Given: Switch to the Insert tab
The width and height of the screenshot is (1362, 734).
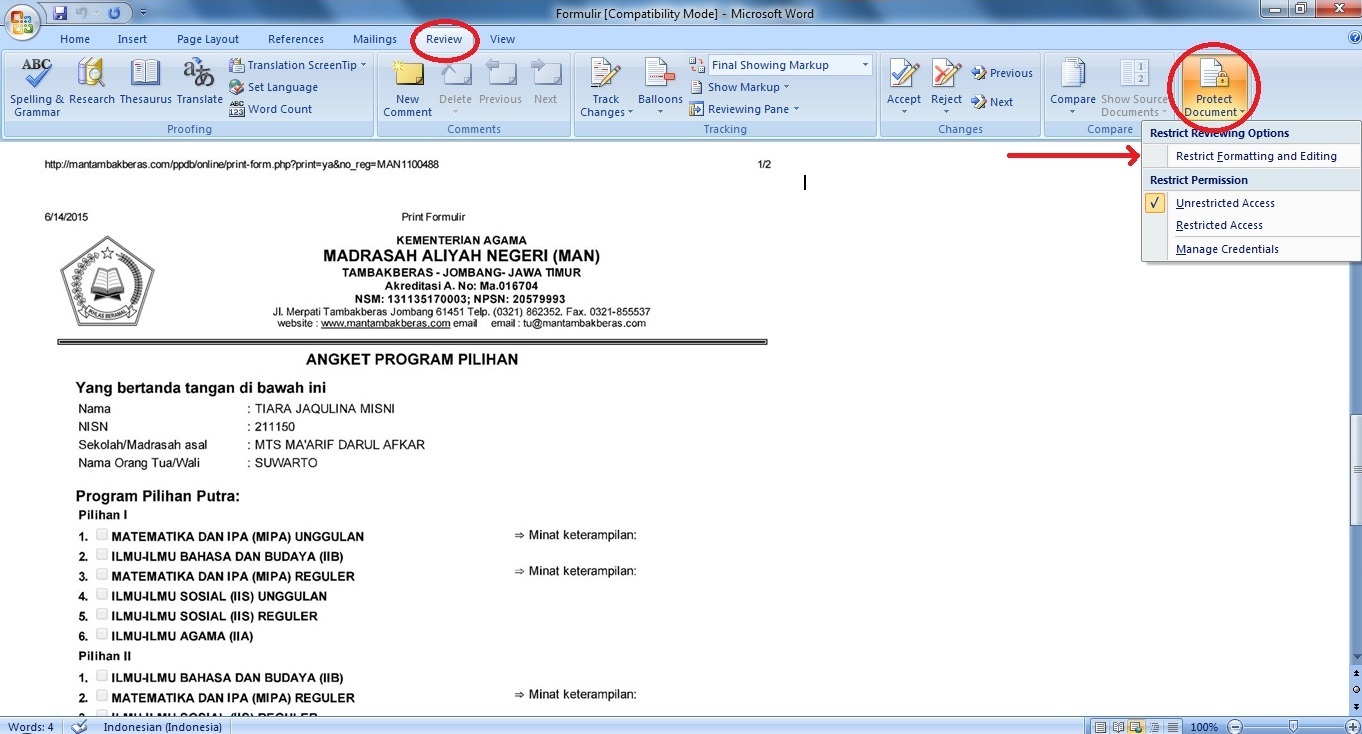Looking at the screenshot, I should coord(132,39).
